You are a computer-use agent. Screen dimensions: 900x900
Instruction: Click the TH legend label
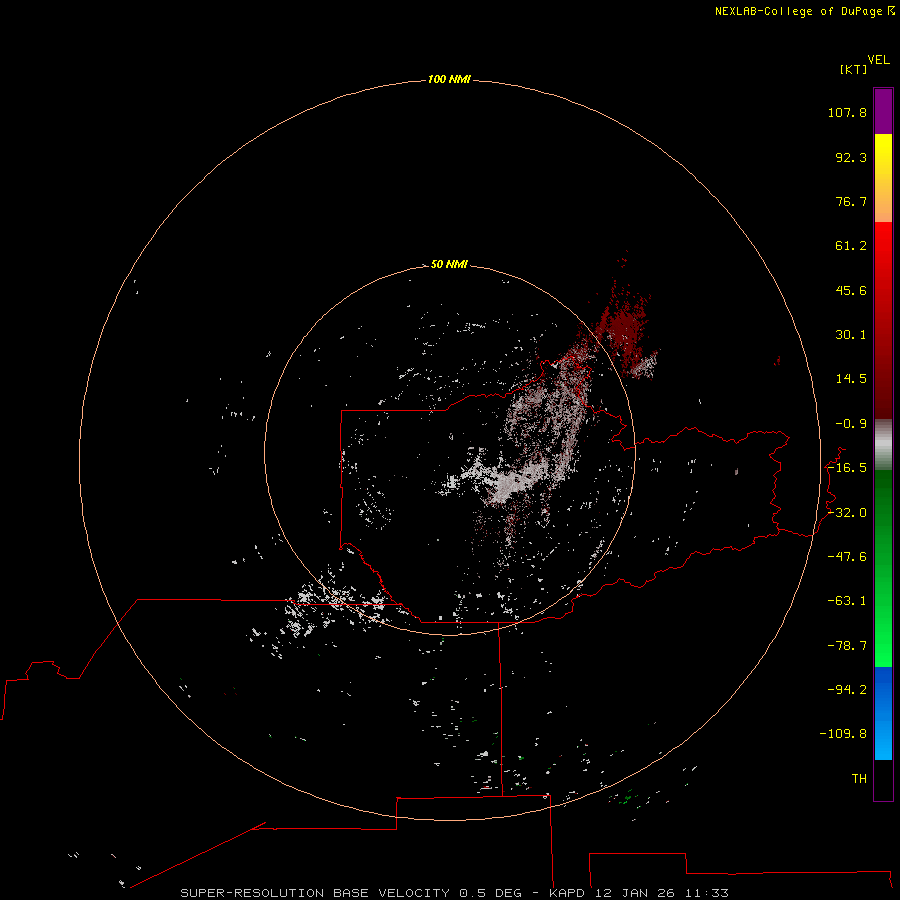(859, 779)
